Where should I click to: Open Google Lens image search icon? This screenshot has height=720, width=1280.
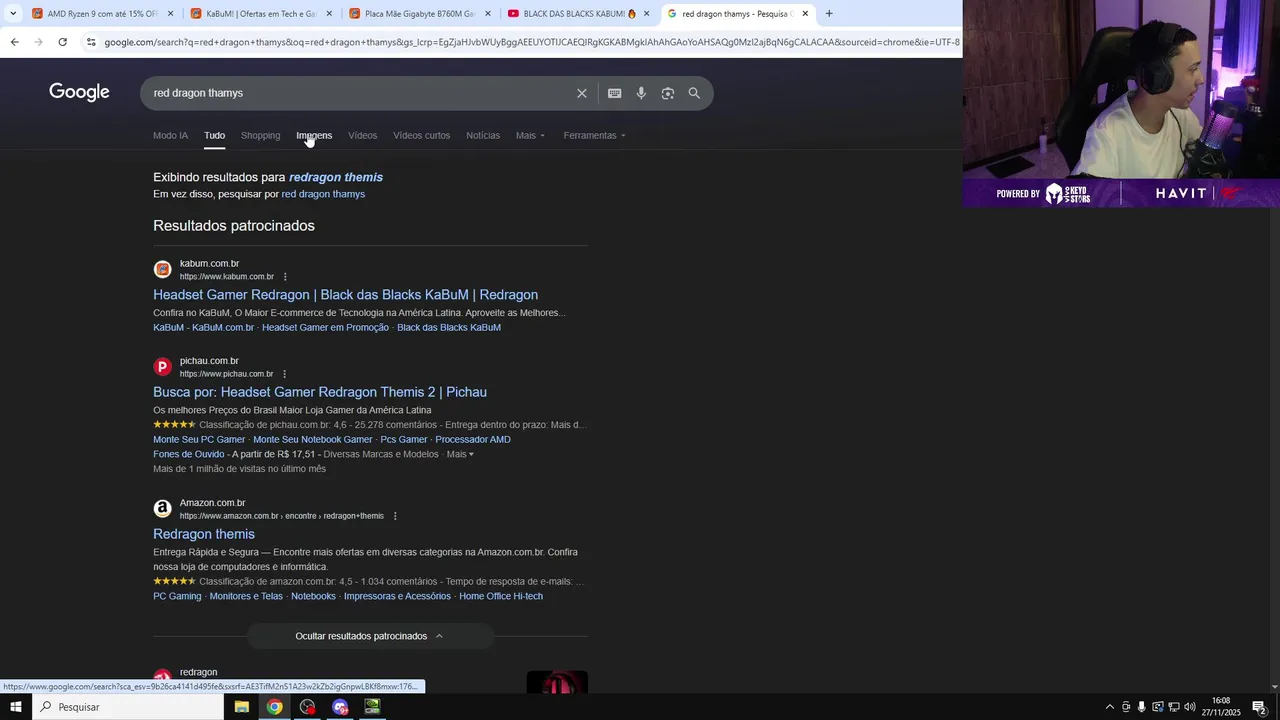[x=667, y=93]
